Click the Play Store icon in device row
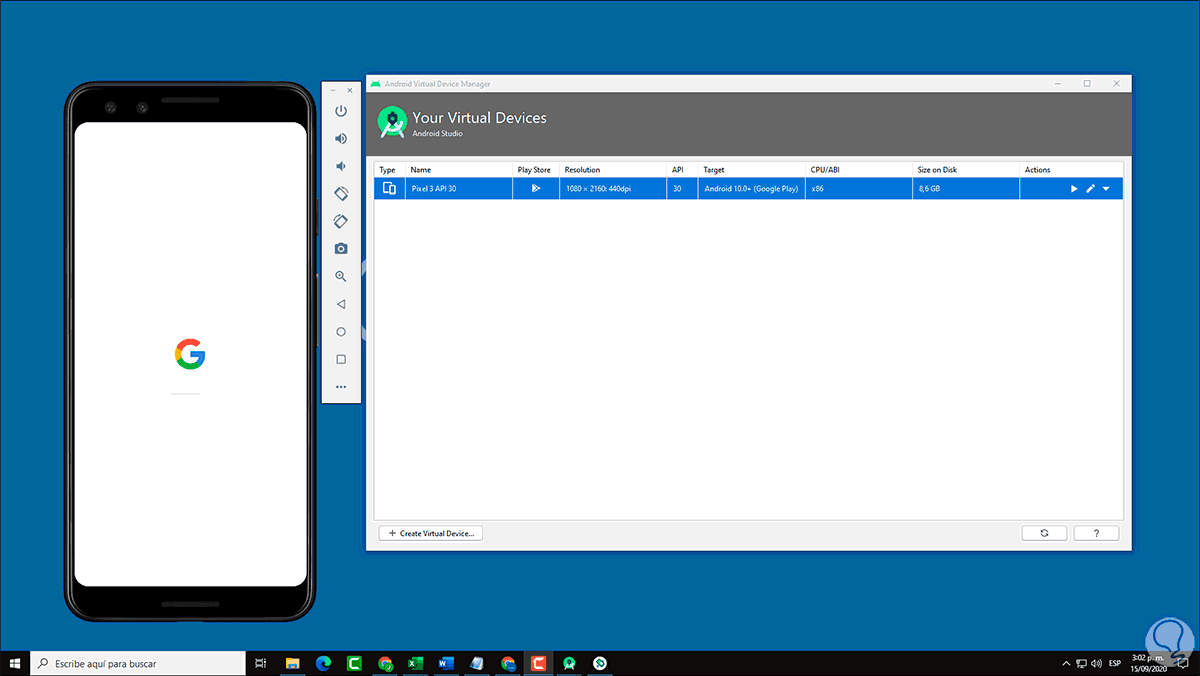Image resolution: width=1200 pixels, height=676 pixels. 536,188
